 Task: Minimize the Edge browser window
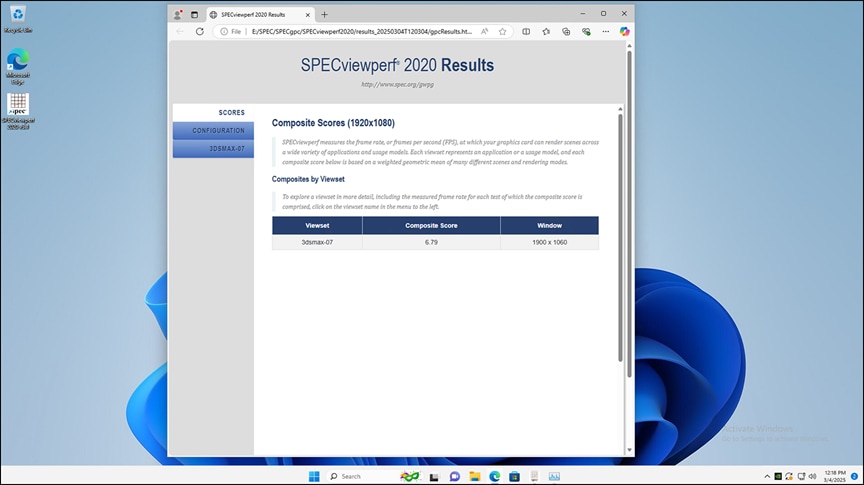[x=583, y=14]
